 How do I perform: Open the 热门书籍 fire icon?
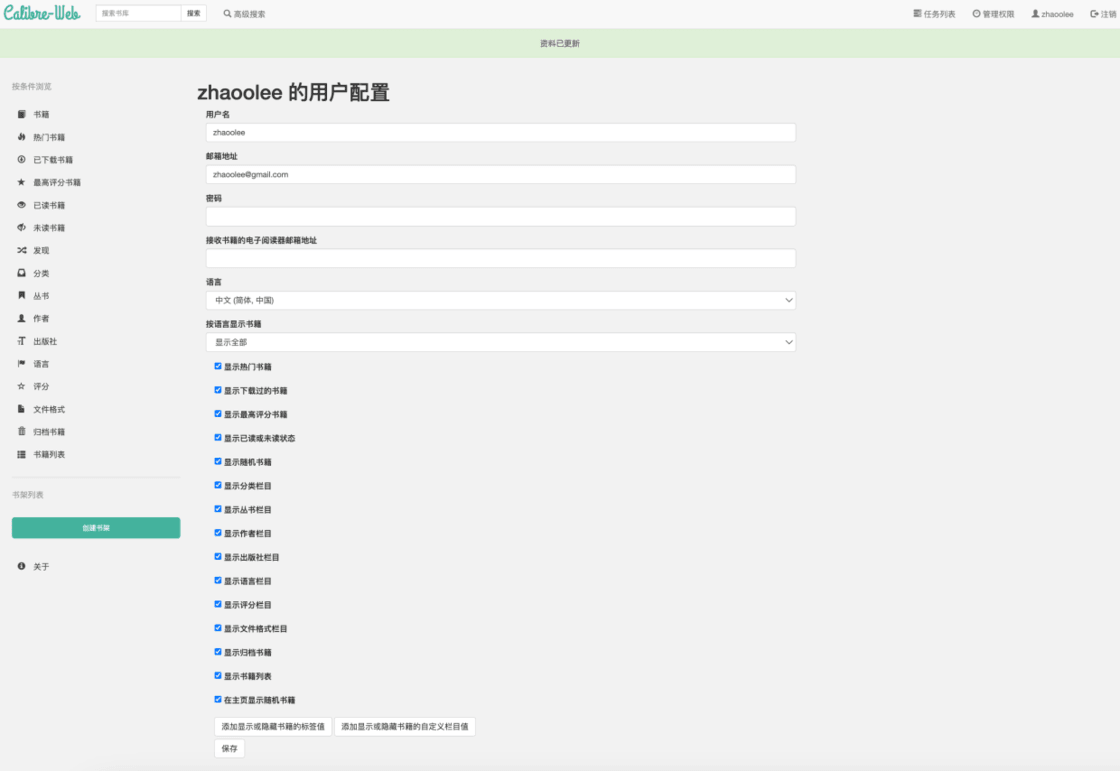[21, 137]
